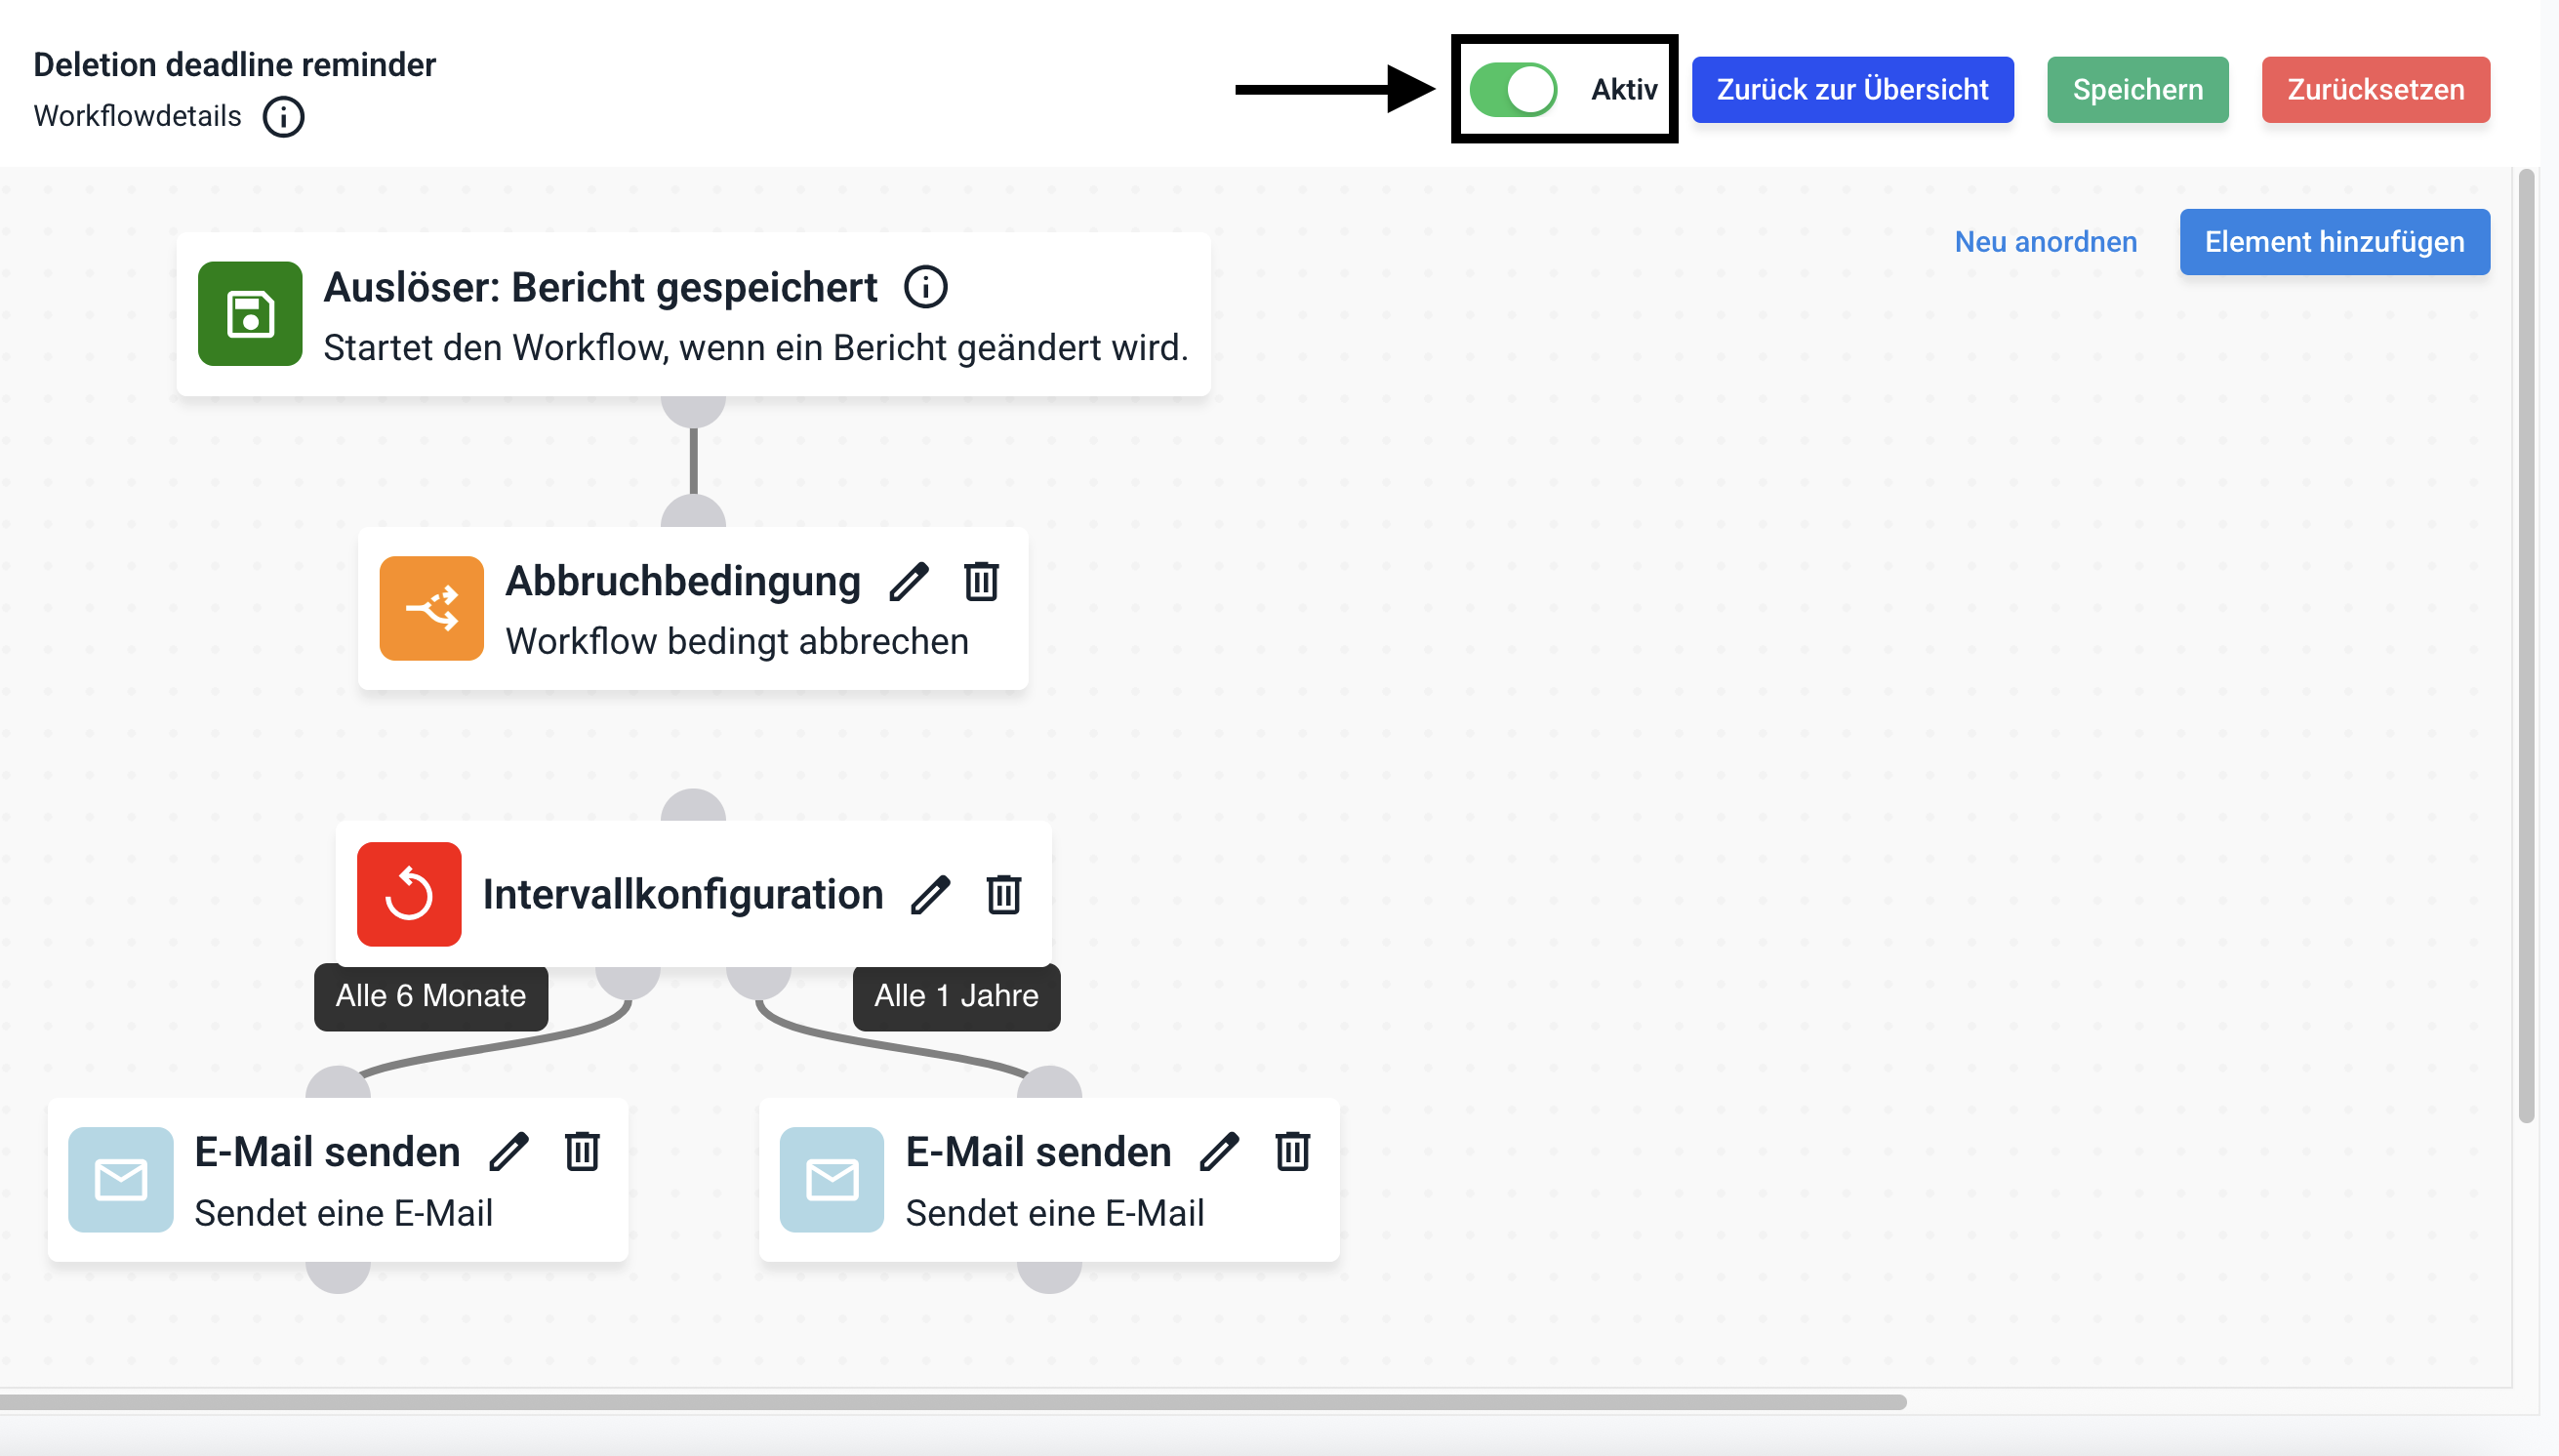The width and height of the screenshot is (2559, 1456).
Task: Delete the Abbruchbedingung element
Action: (981, 582)
